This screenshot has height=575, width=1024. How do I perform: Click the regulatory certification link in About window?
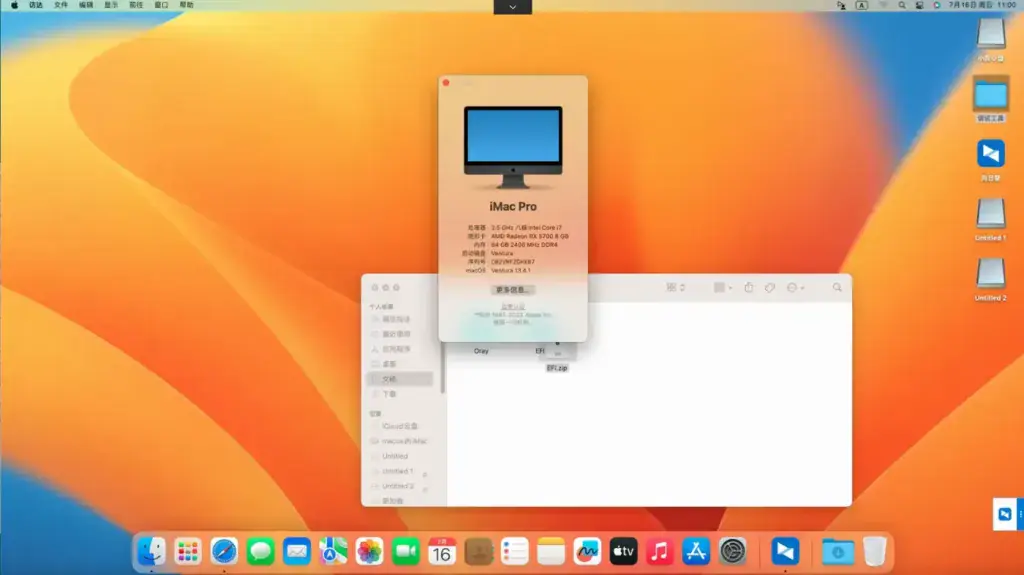(513, 306)
